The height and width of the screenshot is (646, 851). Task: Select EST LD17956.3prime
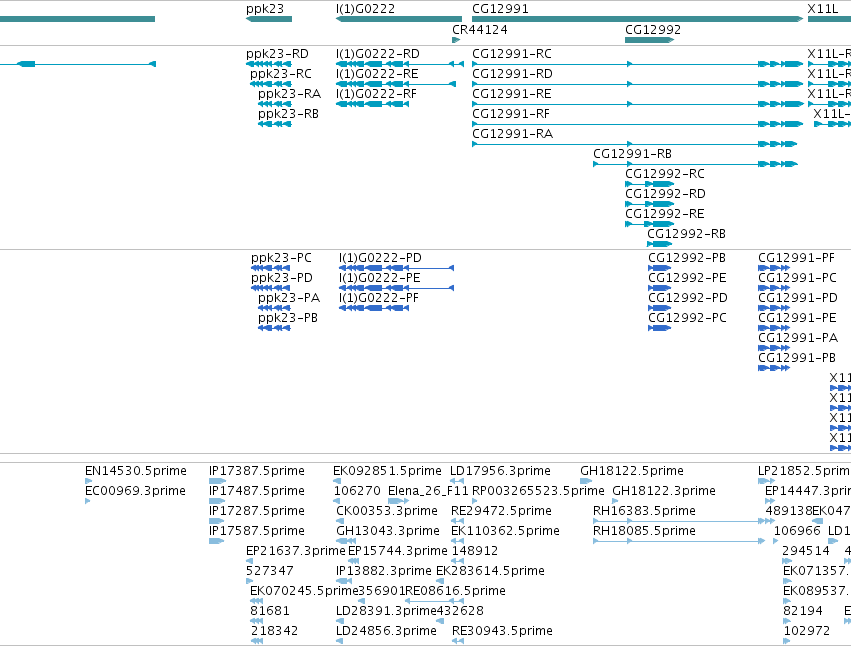tap(457, 481)
